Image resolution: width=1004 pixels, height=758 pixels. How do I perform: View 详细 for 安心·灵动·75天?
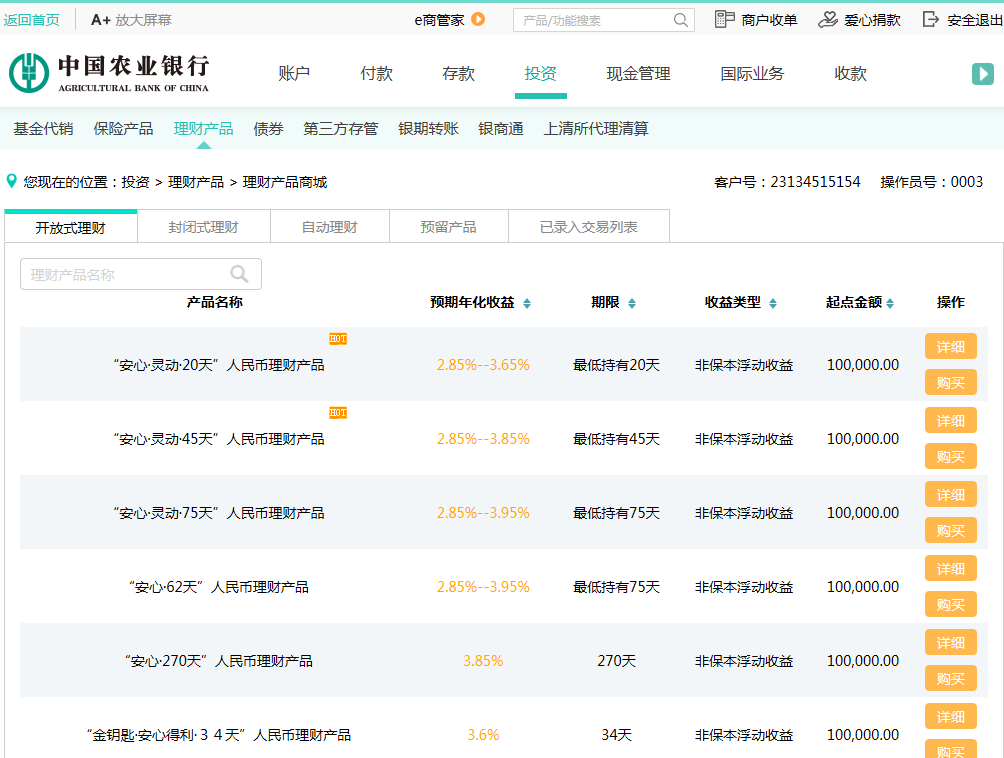(951, 494)
